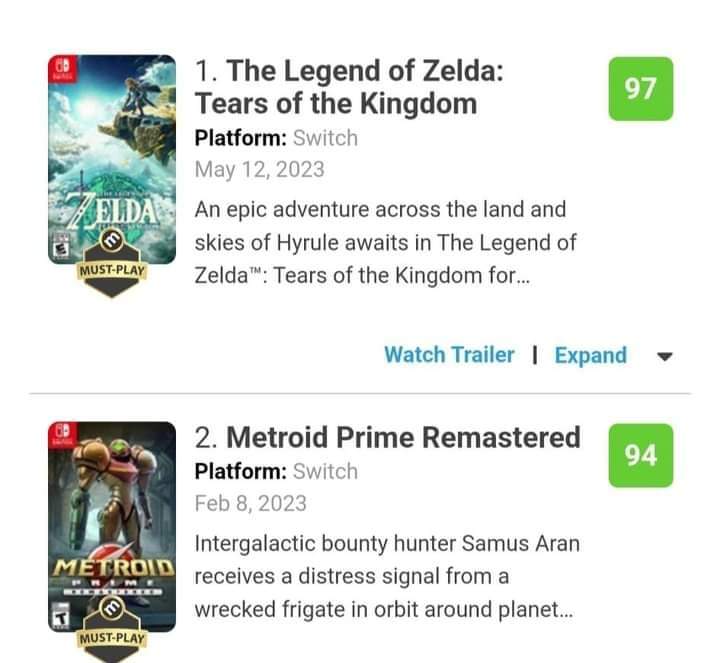
Task: Click the Nintendo Switch logo on the Zelda cover
Action: tap(62, 69)
